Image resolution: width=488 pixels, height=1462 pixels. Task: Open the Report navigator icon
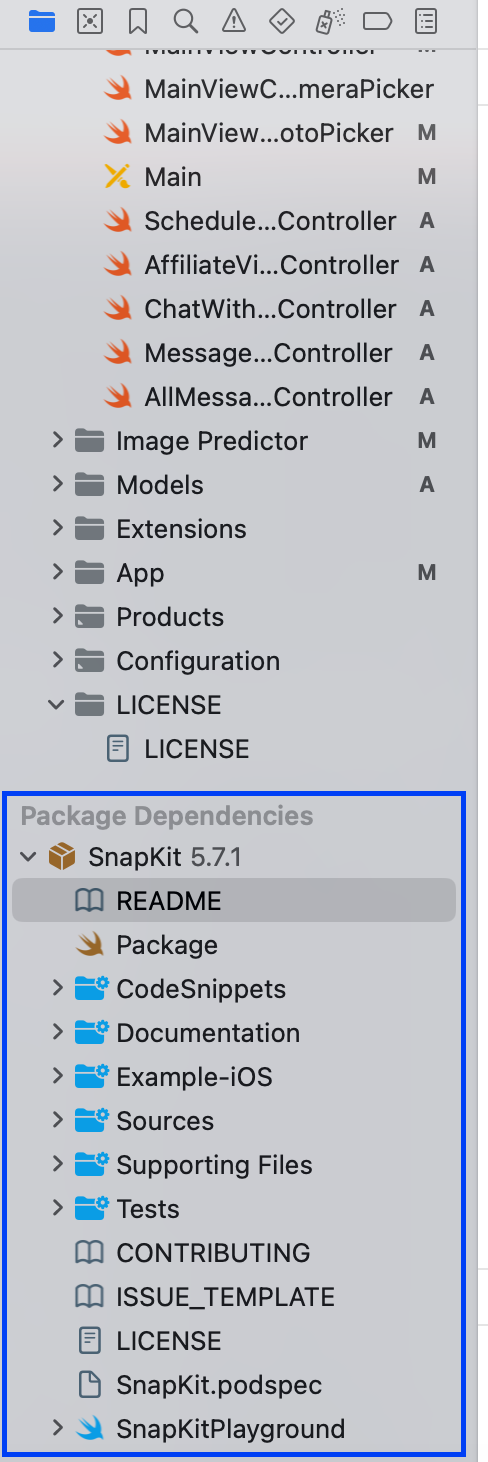[x=426, y=20]
